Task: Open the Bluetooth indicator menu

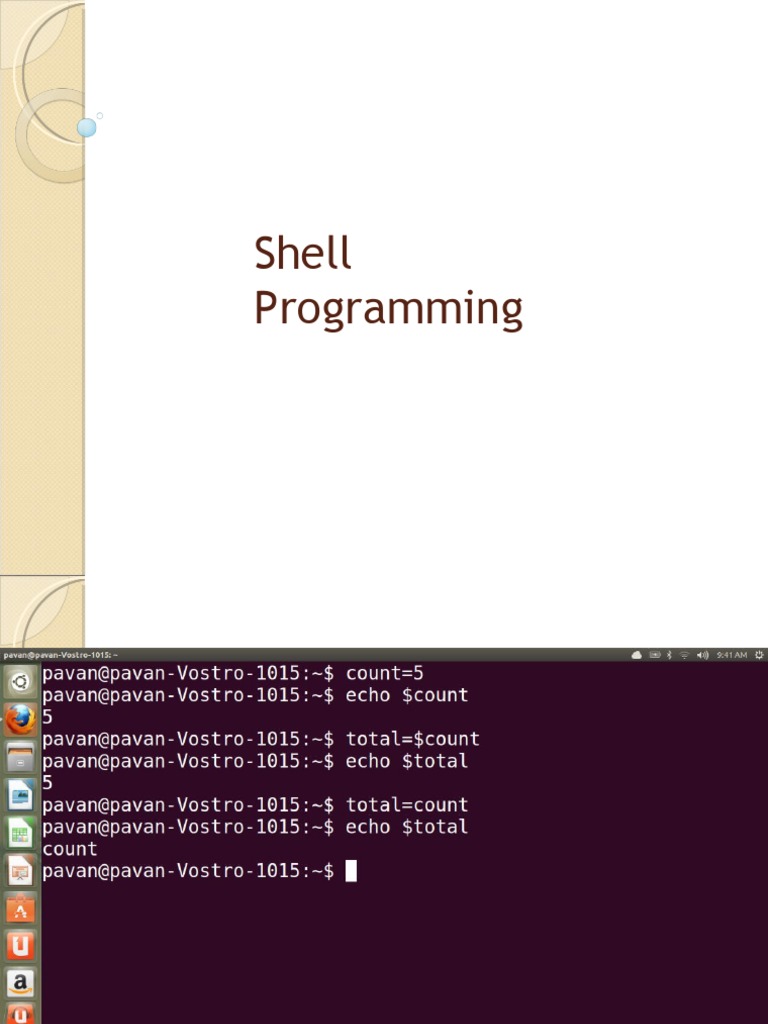Action: 669,654
